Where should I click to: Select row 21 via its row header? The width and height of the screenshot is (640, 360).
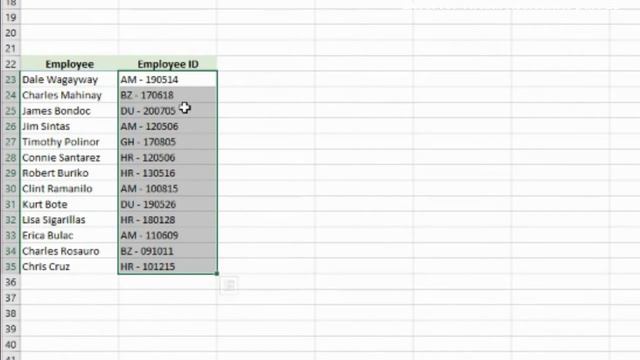11,48
